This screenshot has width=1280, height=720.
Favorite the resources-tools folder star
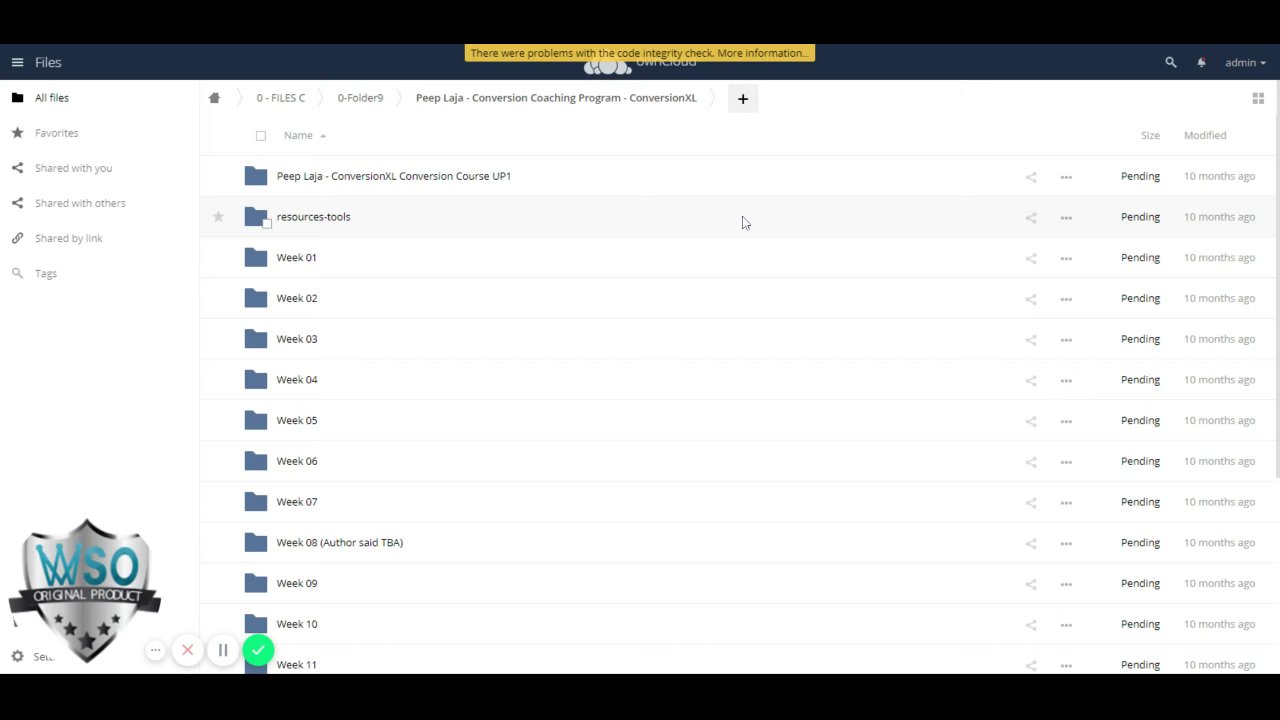coord(218,216)
